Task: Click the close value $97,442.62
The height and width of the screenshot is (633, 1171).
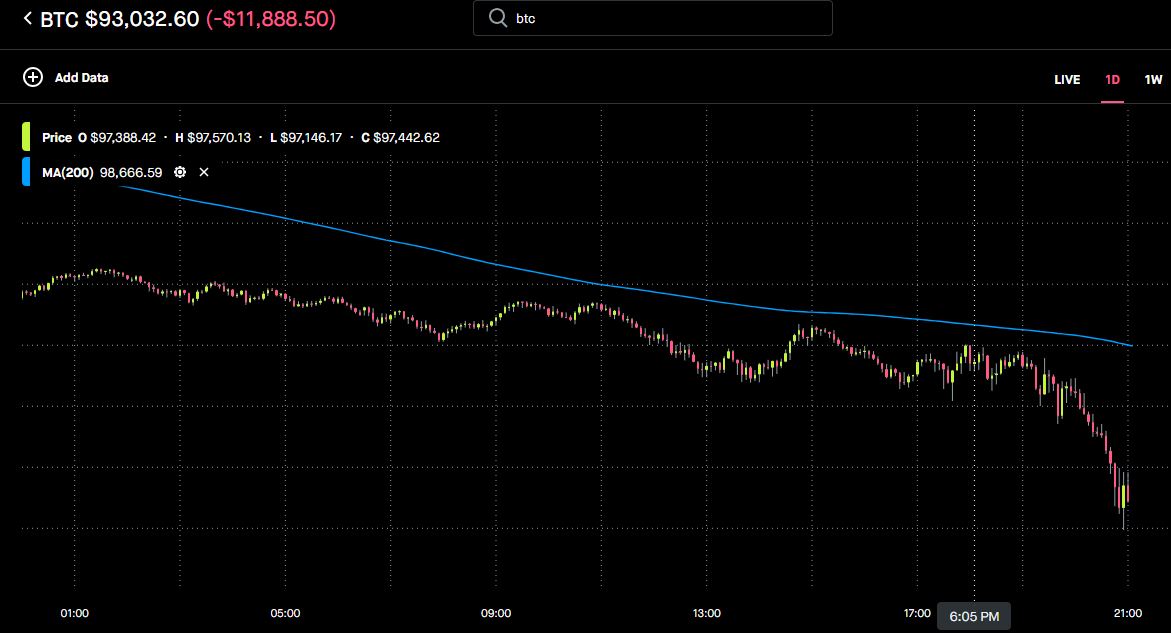Action: 406,137
